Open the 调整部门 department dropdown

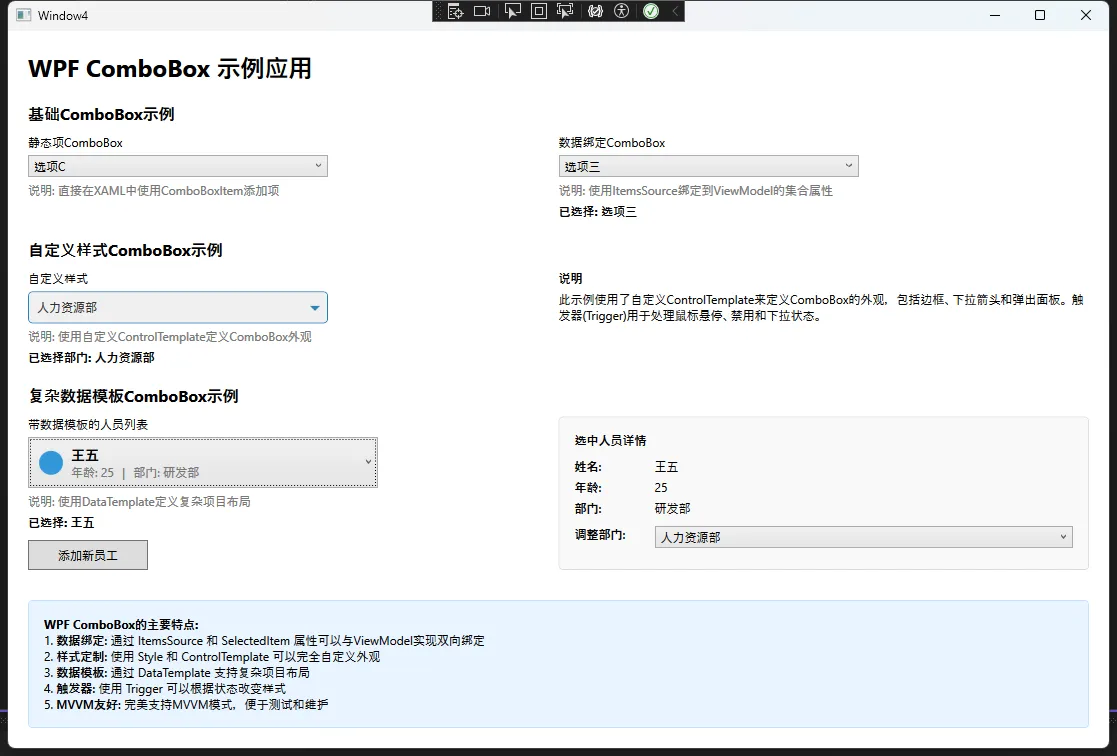pos(864,537)
